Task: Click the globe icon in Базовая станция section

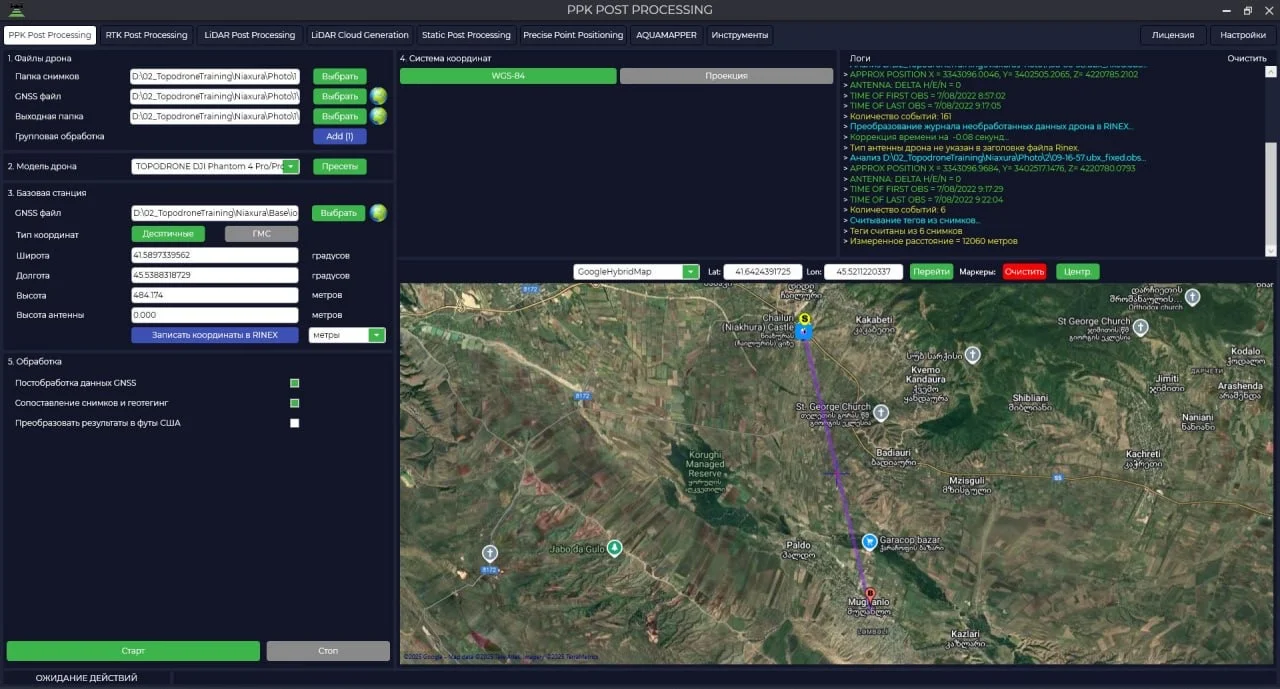Action: click(x=378, y=213)
